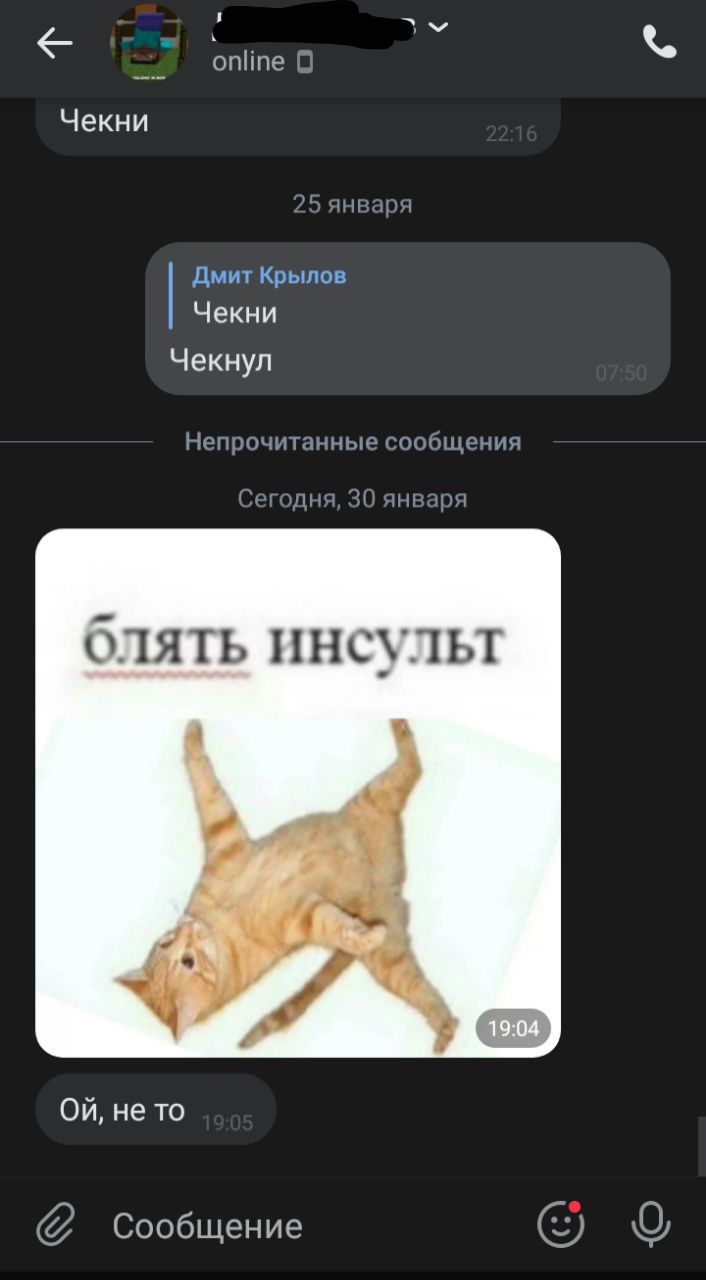Tap the 'Сегодня, 30 января' date label

point(352,498)
